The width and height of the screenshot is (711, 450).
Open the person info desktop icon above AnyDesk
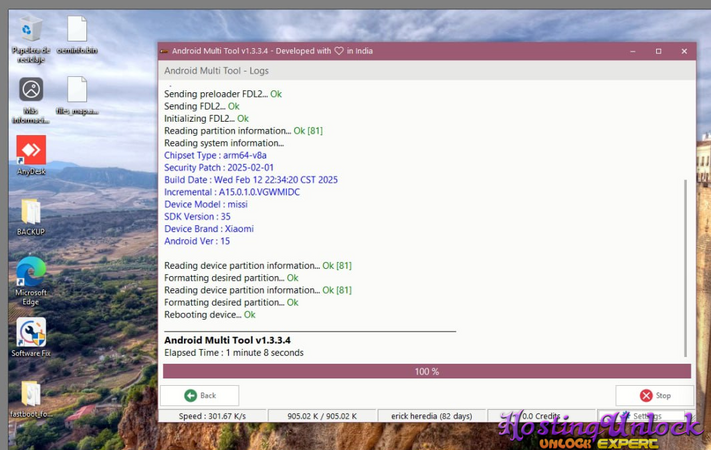(x=31, y=92)
